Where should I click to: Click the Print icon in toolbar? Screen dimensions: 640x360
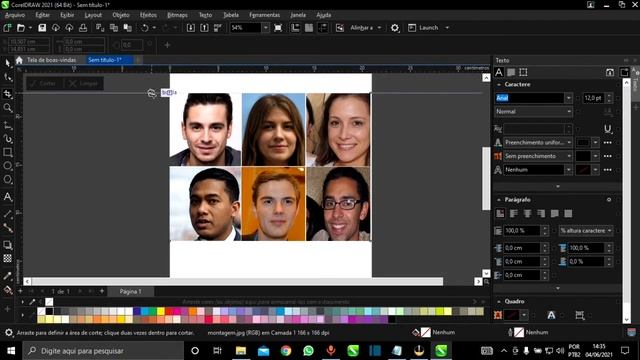pyautogui.click(x=83, y=28)
